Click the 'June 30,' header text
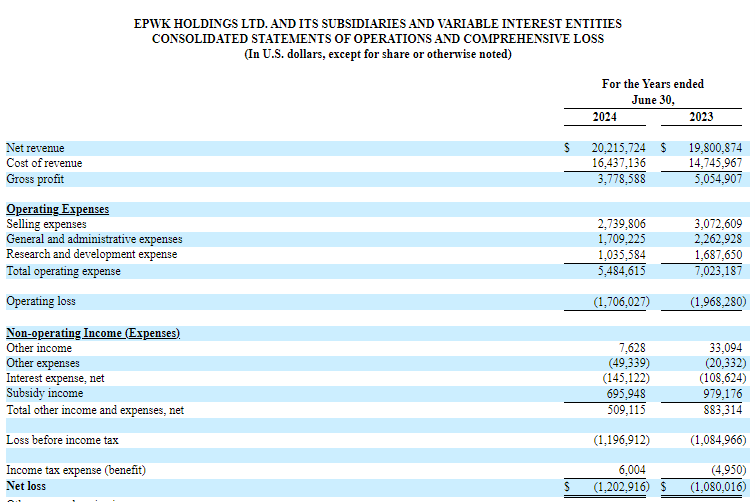755x502 pixels. coord(653,100)
